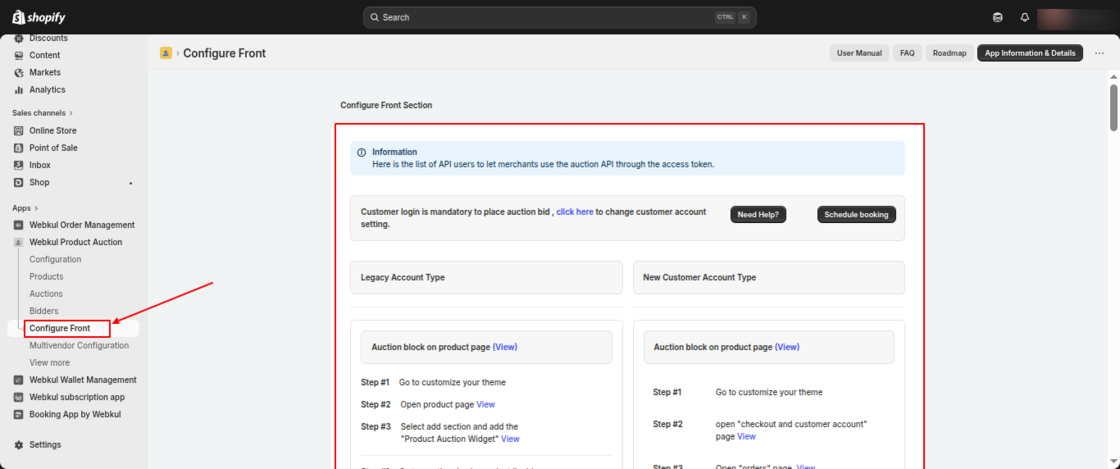Click the Webkul Order Management app icon
1120x469 pixels.
(19, 225)
